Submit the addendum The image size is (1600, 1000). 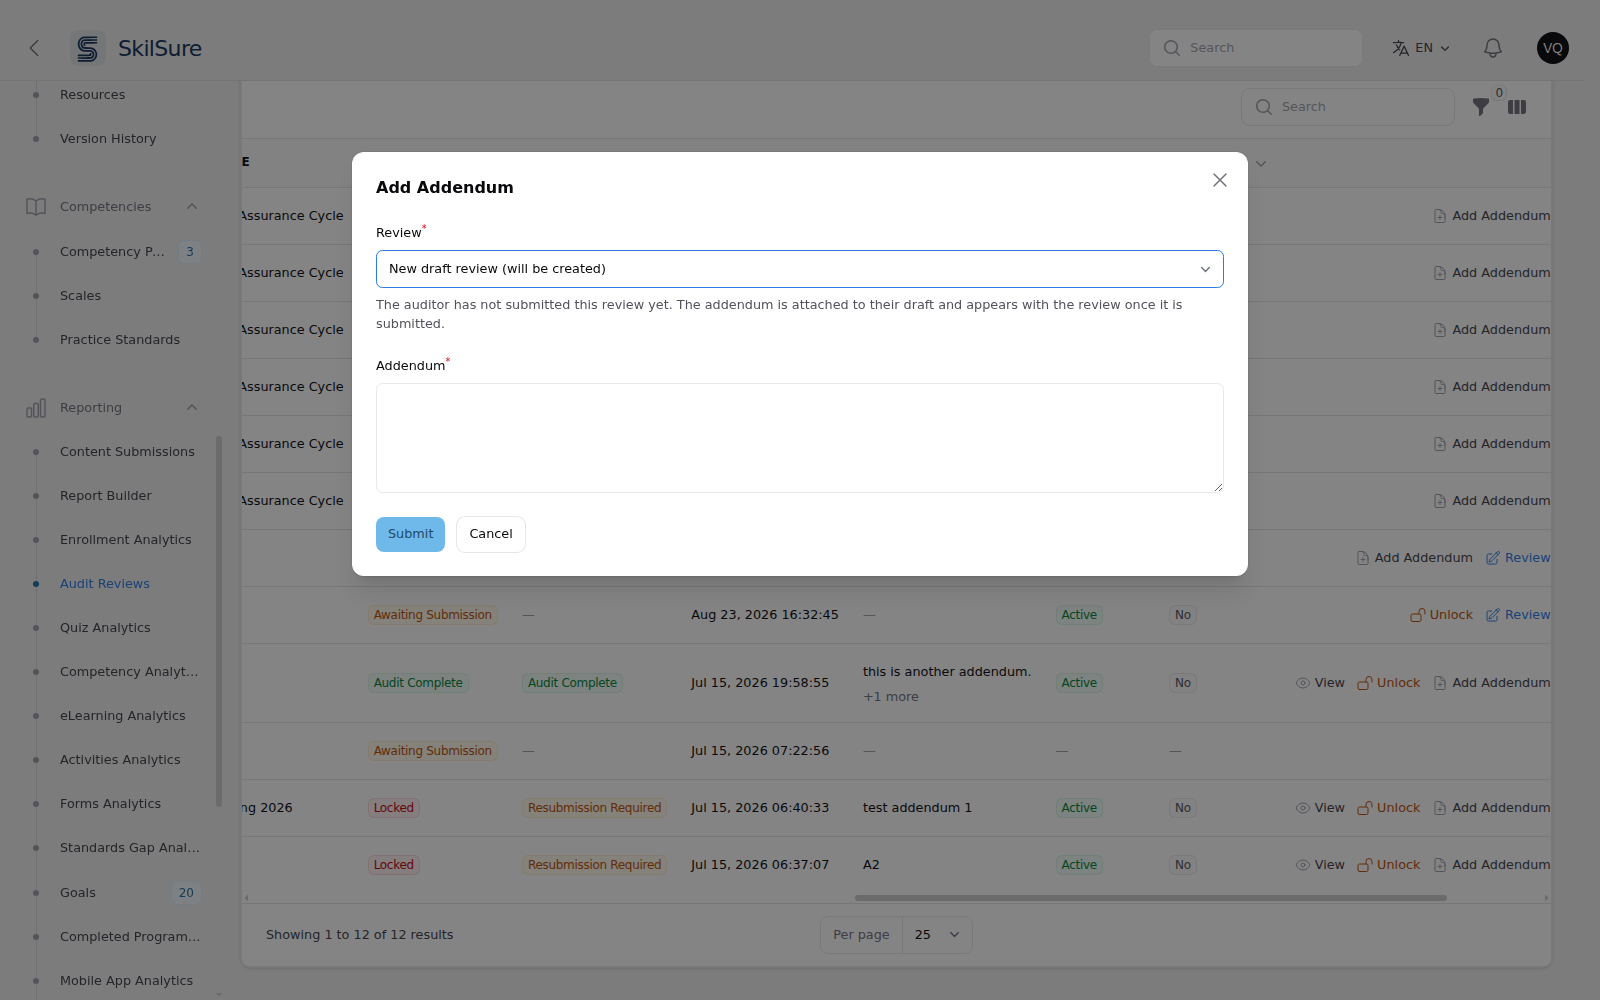click(x=410, y=534)
